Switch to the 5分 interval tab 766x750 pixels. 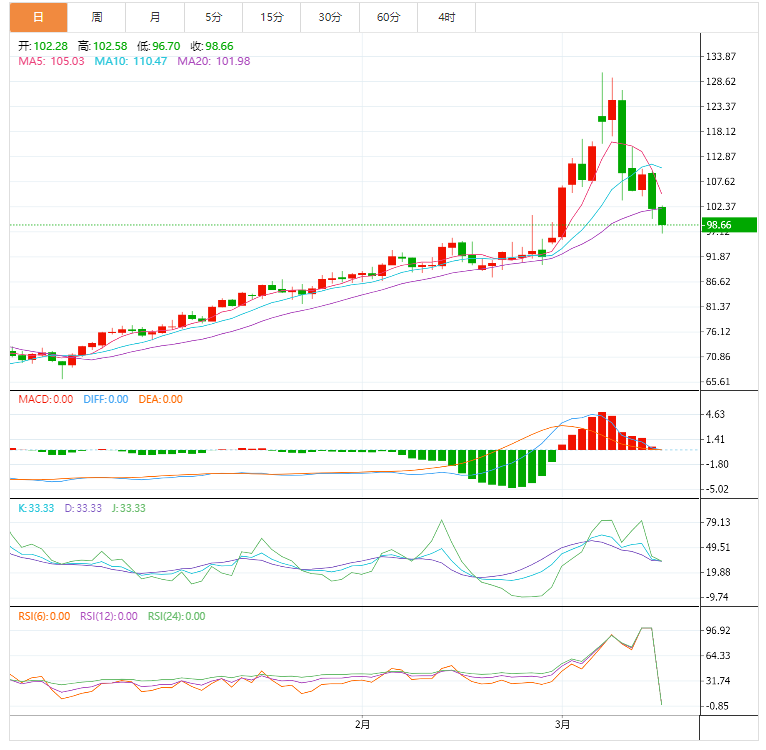coord(213,17)
